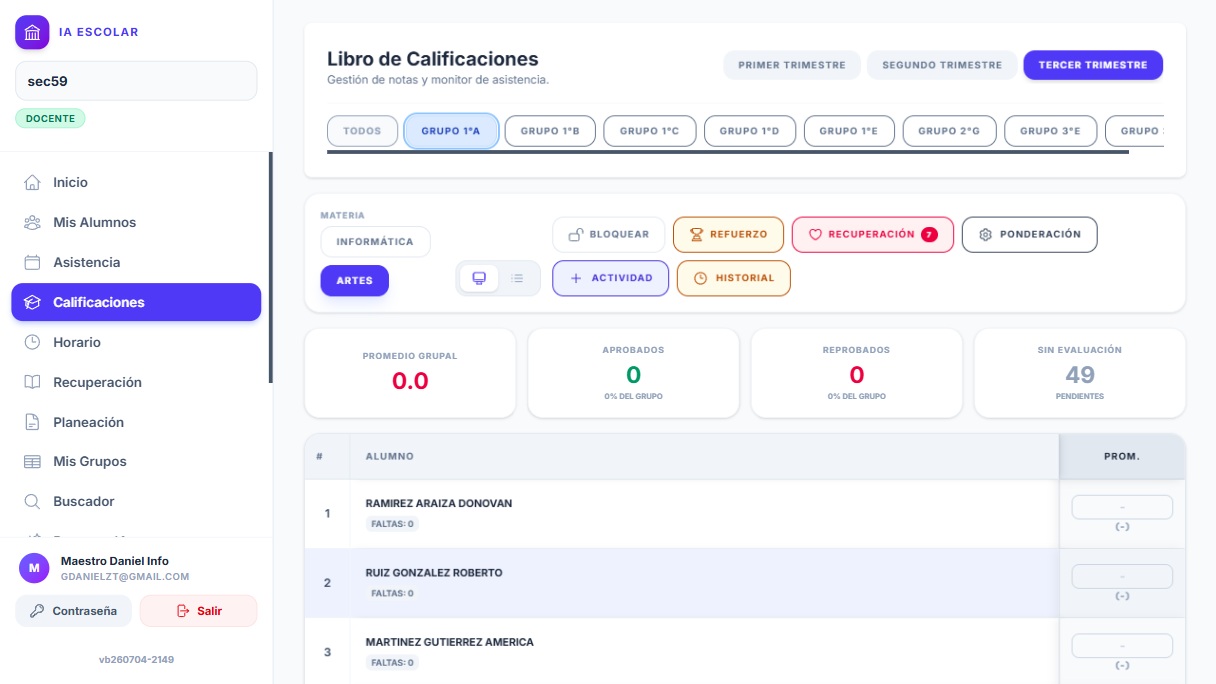Click the red 7 notification badge
The image size is (1216, 684).
point(929,235)
